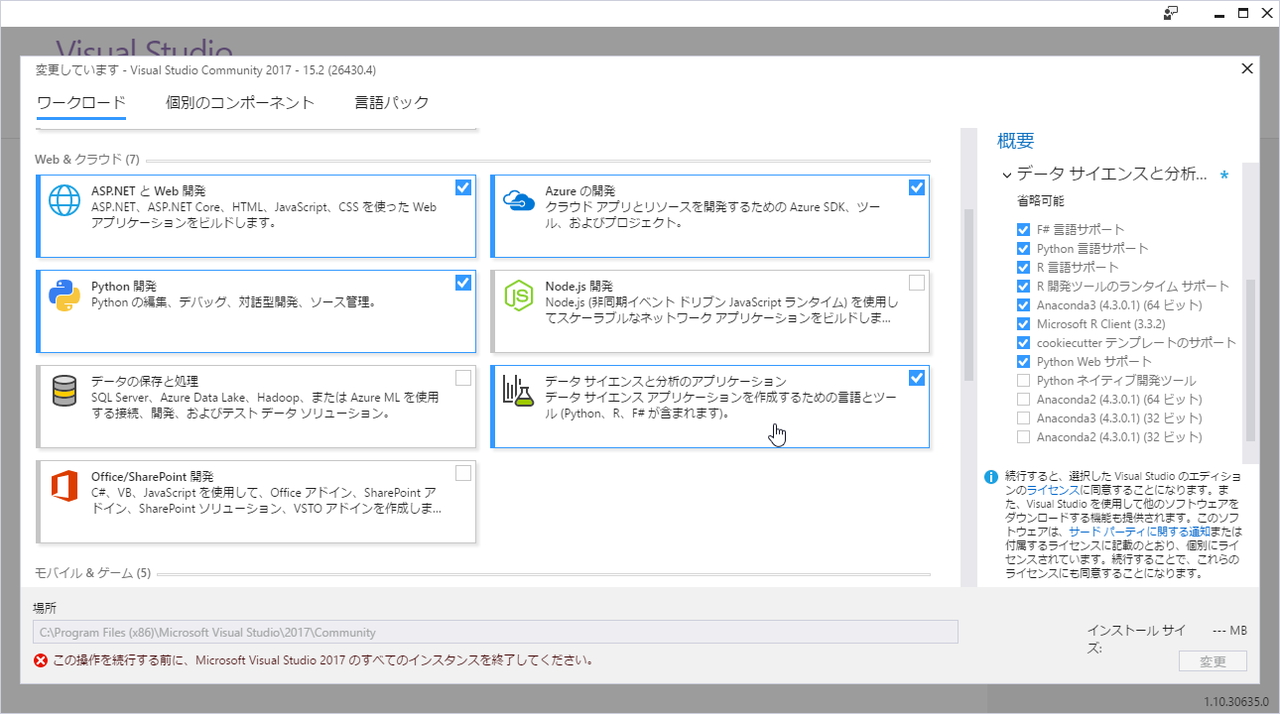Open the 言語パック tab
Screen dimensions: 1280x714
(392, 102)
